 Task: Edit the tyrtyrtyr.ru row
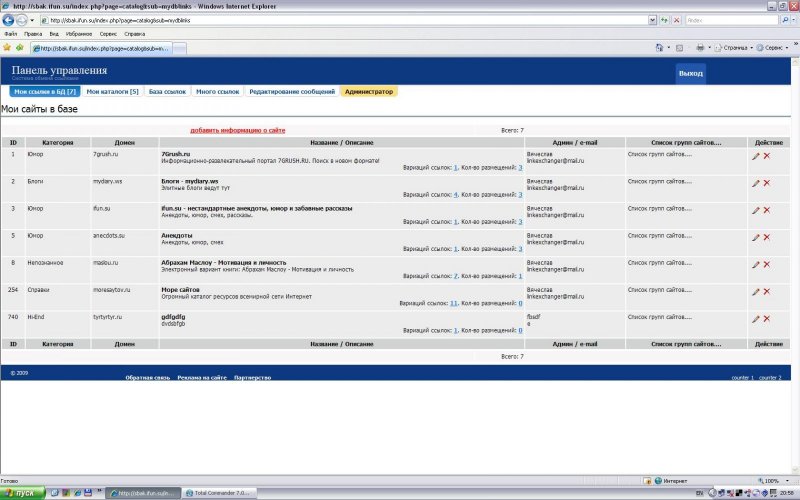coord(756,318)
